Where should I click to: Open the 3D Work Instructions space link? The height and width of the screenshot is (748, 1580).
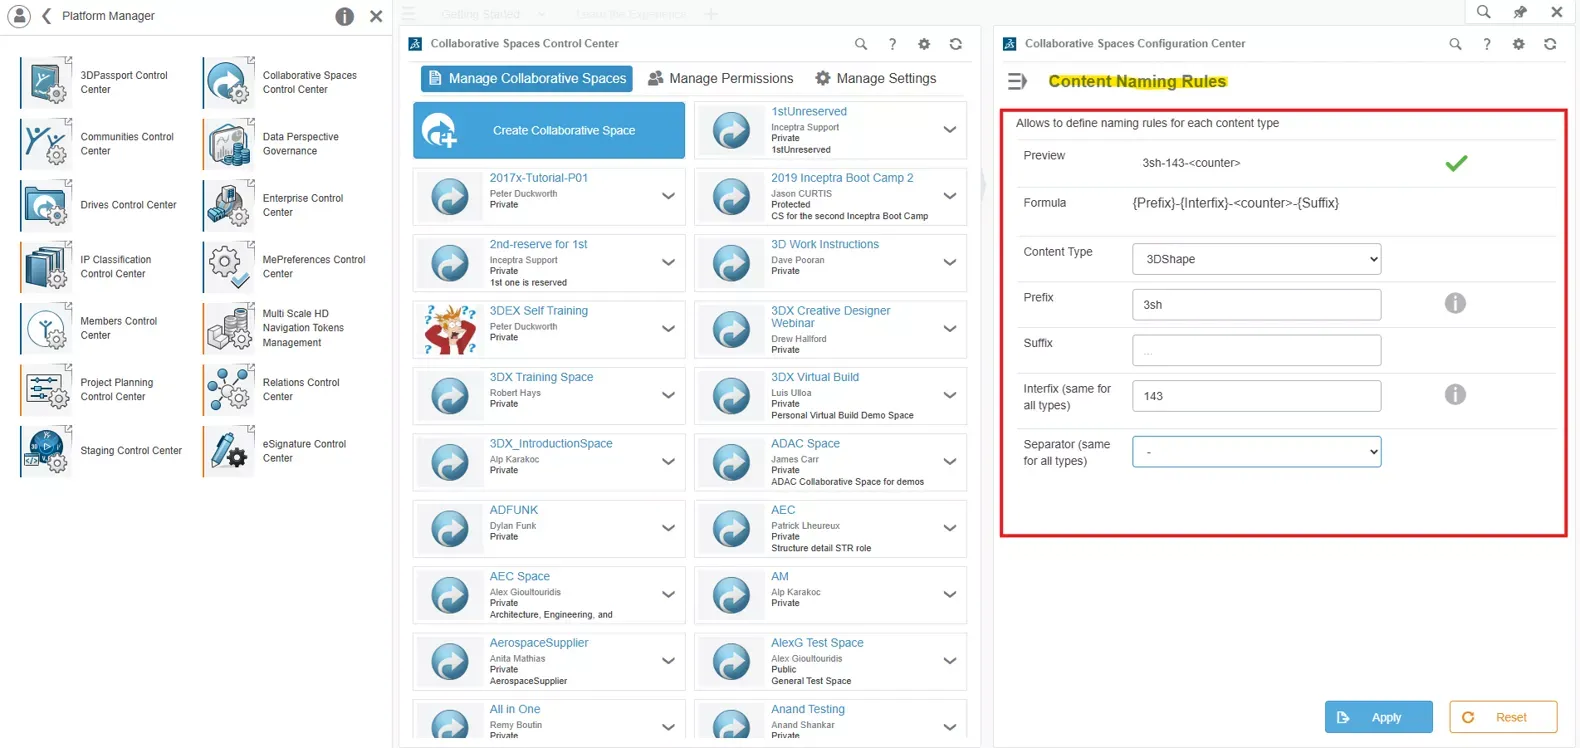tap(825, 244)
